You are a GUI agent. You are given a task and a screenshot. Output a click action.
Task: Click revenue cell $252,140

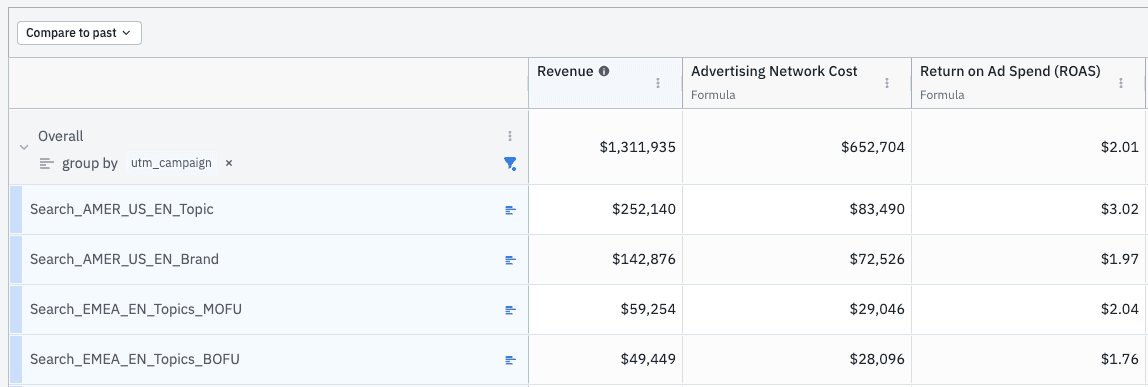tap(644, 209)
